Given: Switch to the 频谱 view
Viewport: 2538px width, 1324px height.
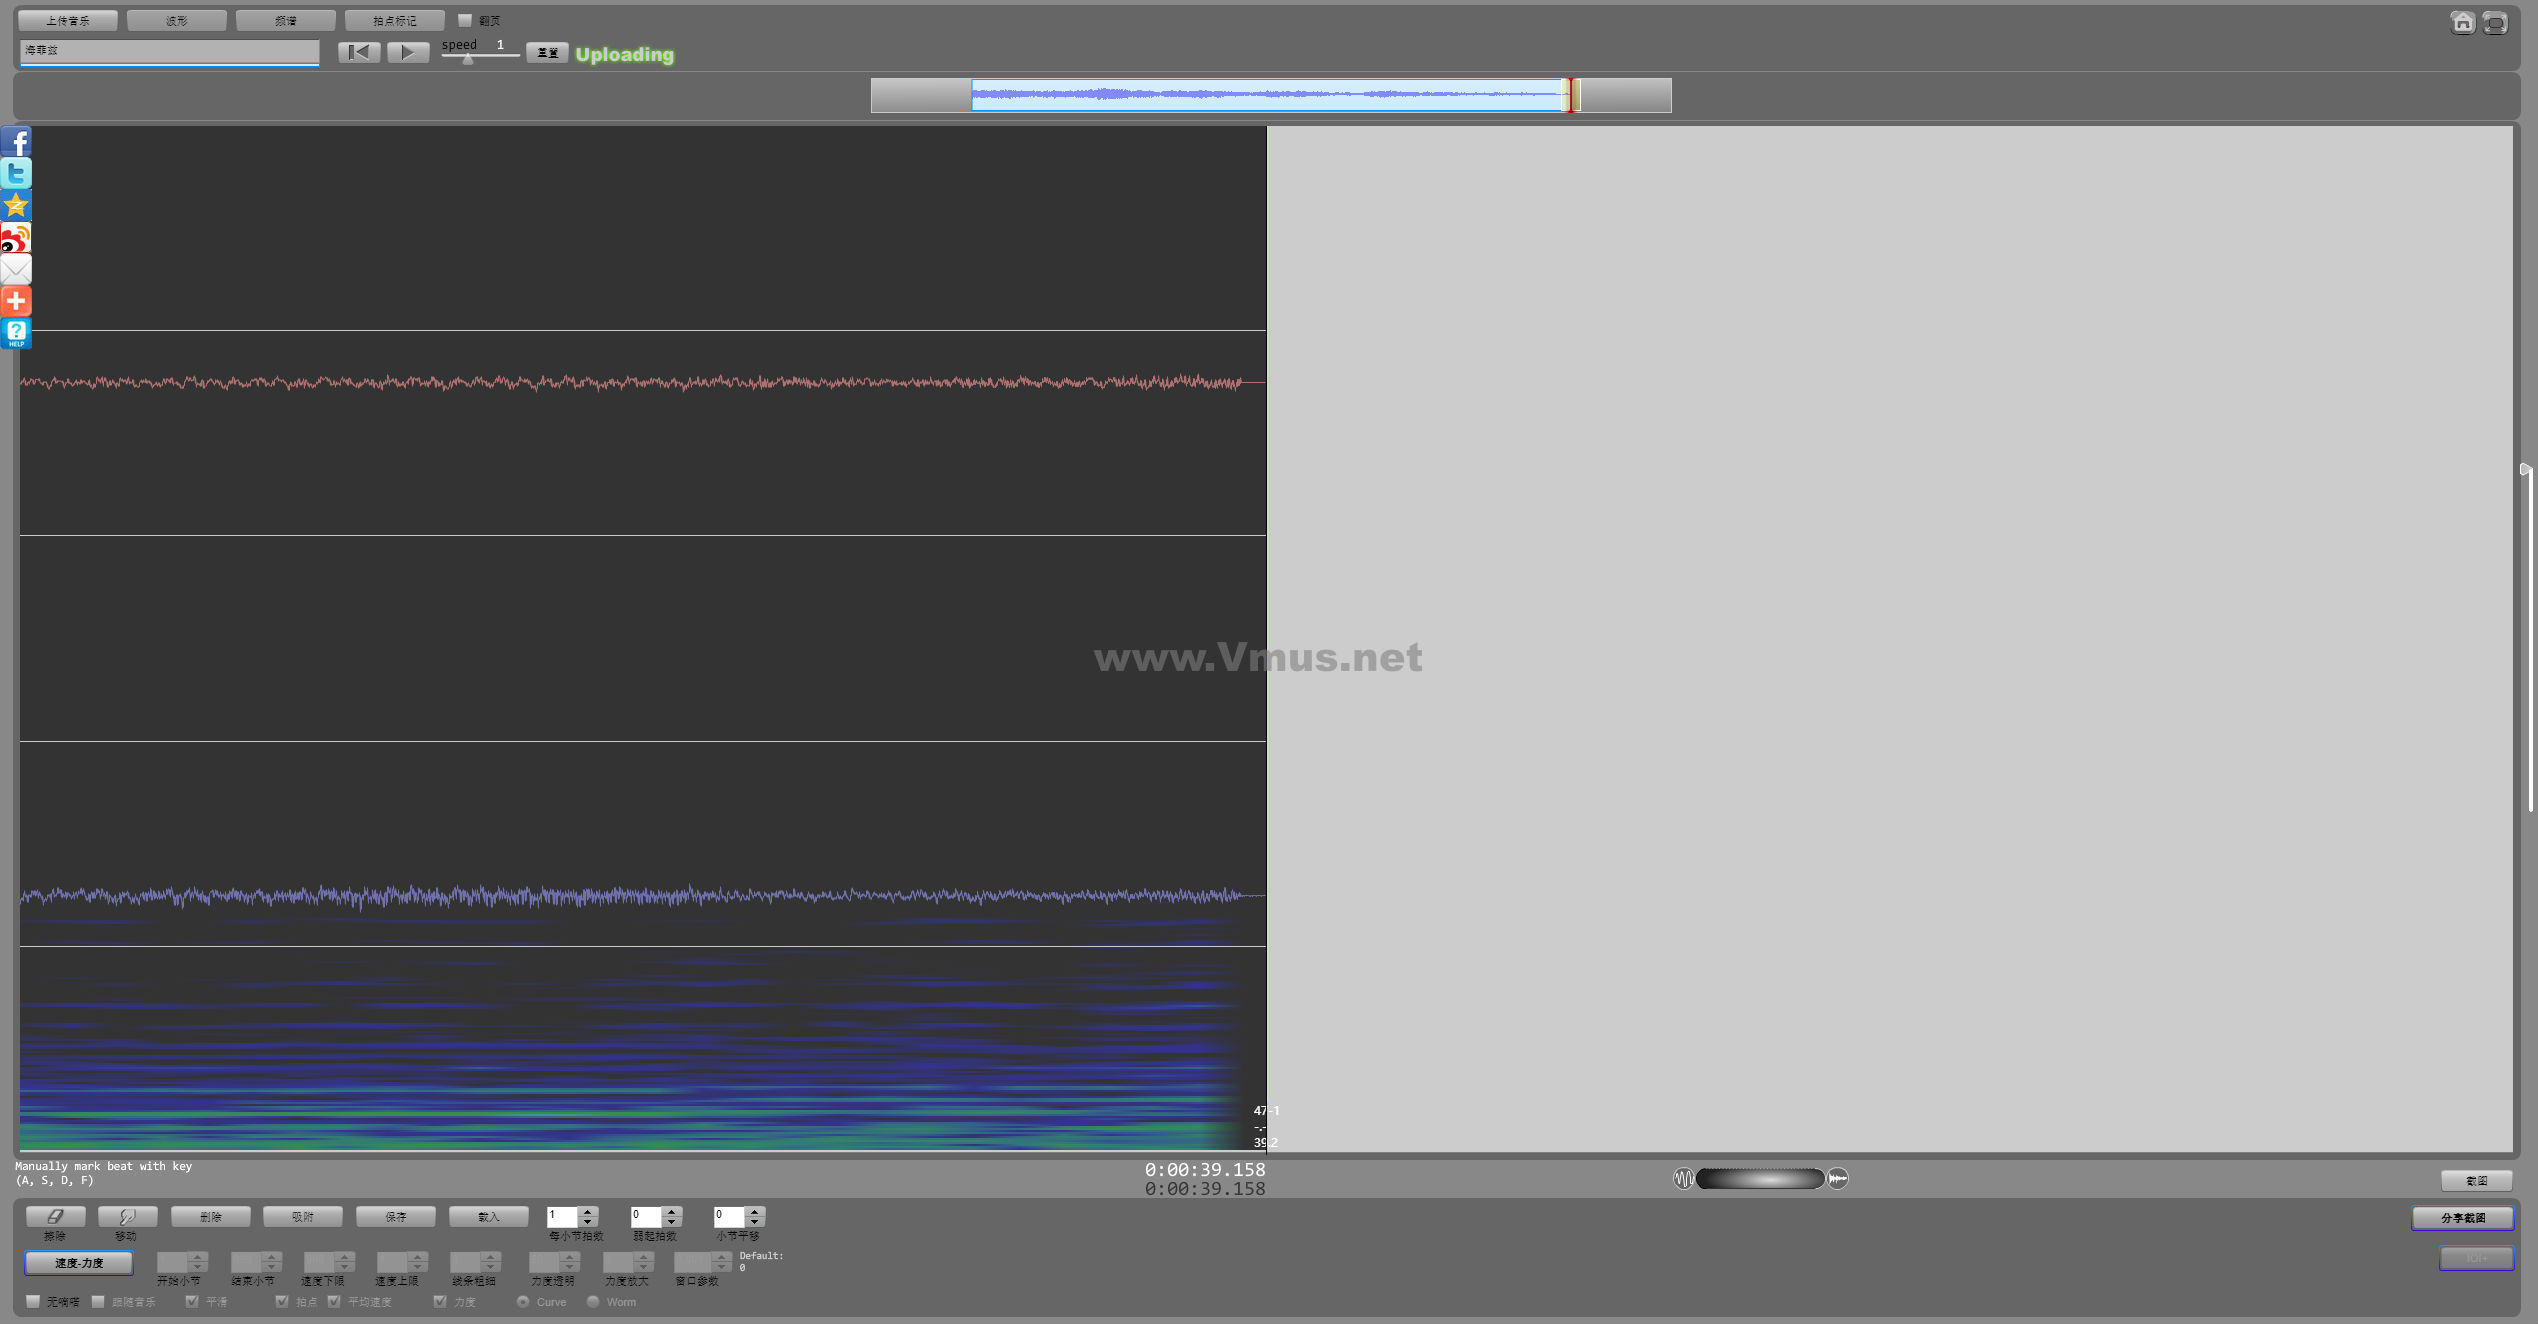Looking at the screenshot, I should 286,20.
